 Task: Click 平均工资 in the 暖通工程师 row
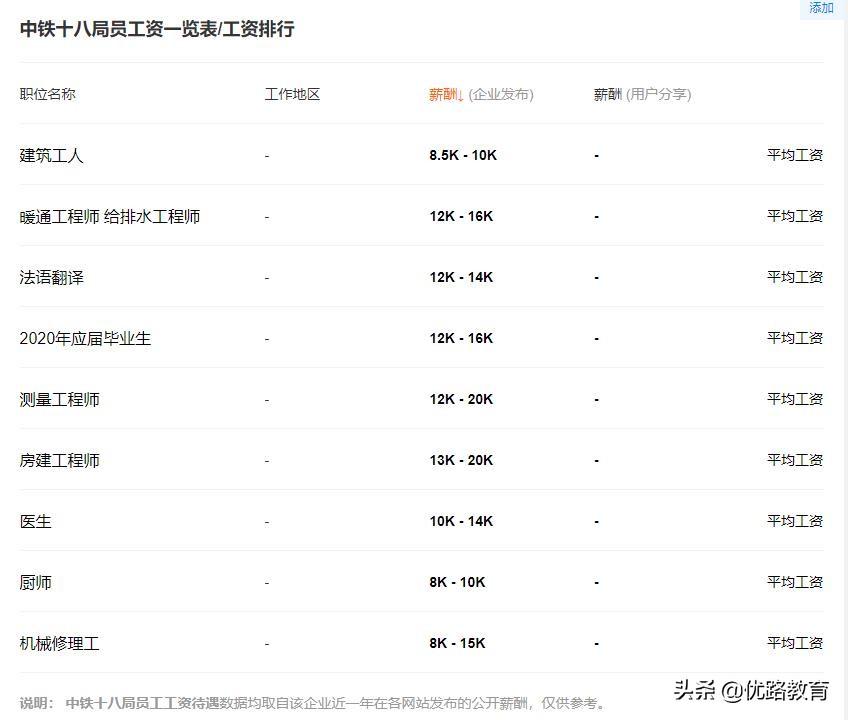794,216
